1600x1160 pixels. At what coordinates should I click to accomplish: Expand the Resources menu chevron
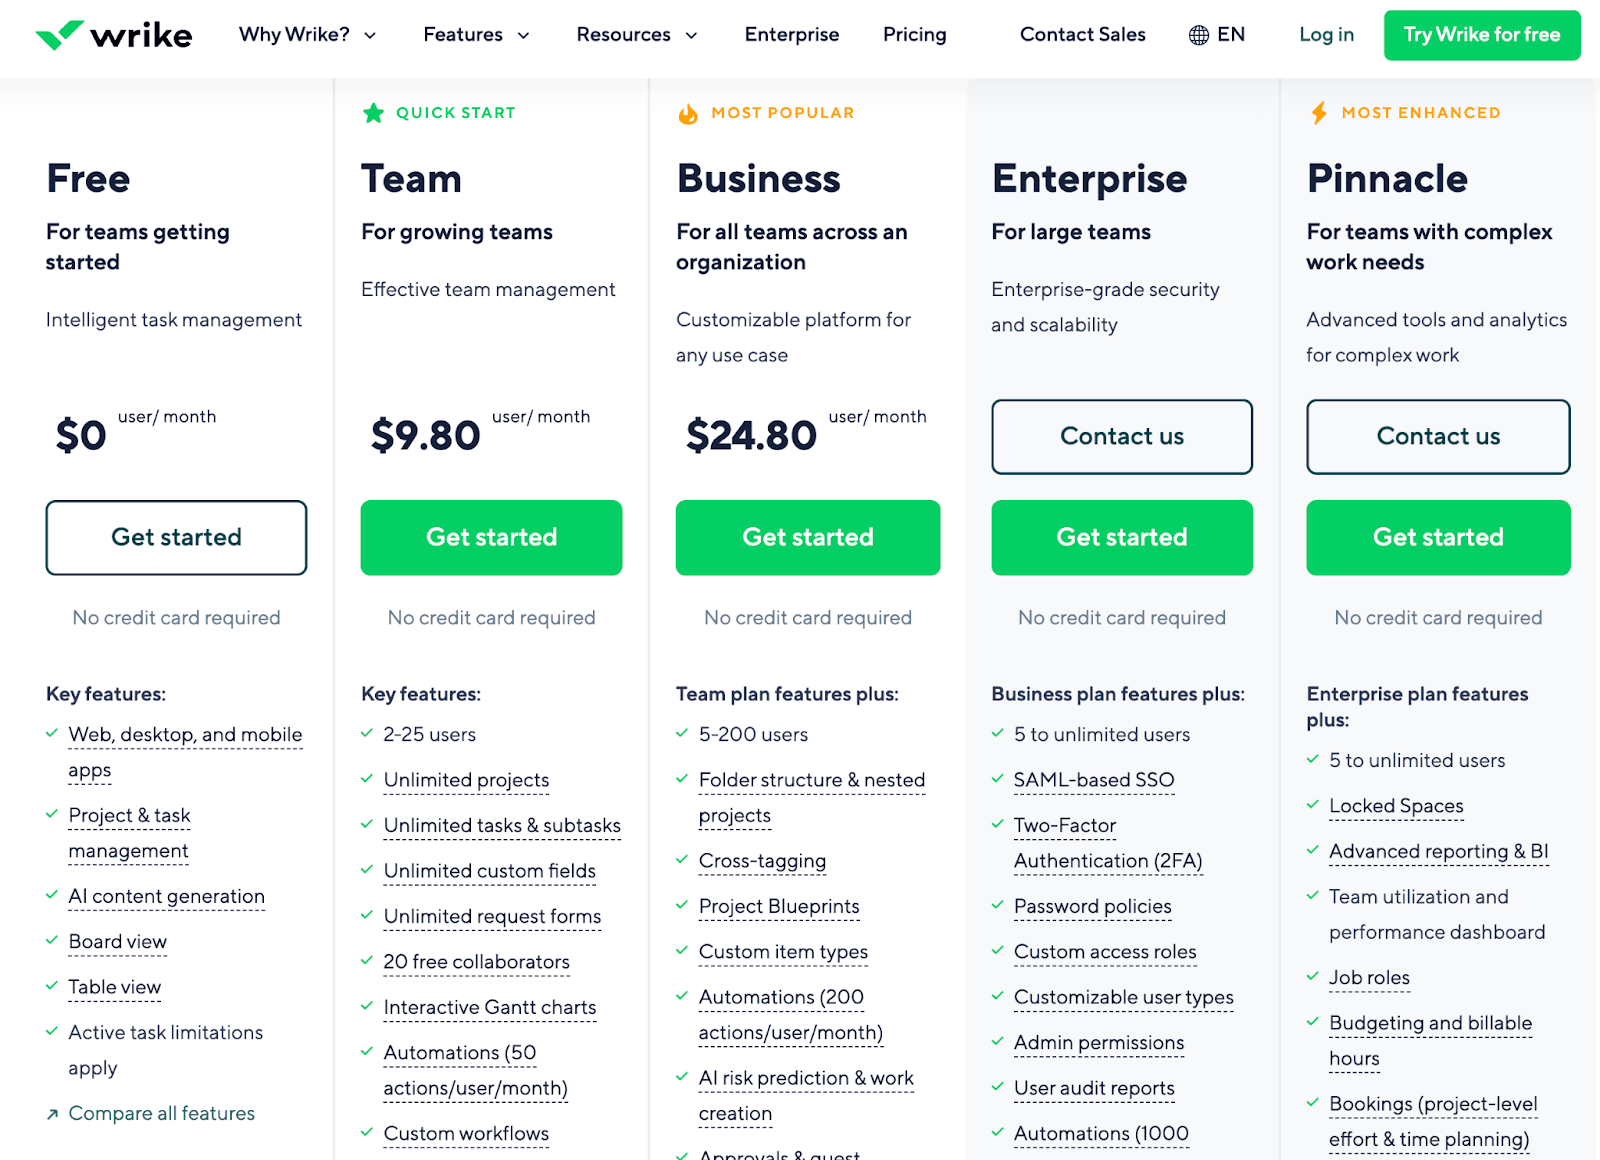[691, 35]
